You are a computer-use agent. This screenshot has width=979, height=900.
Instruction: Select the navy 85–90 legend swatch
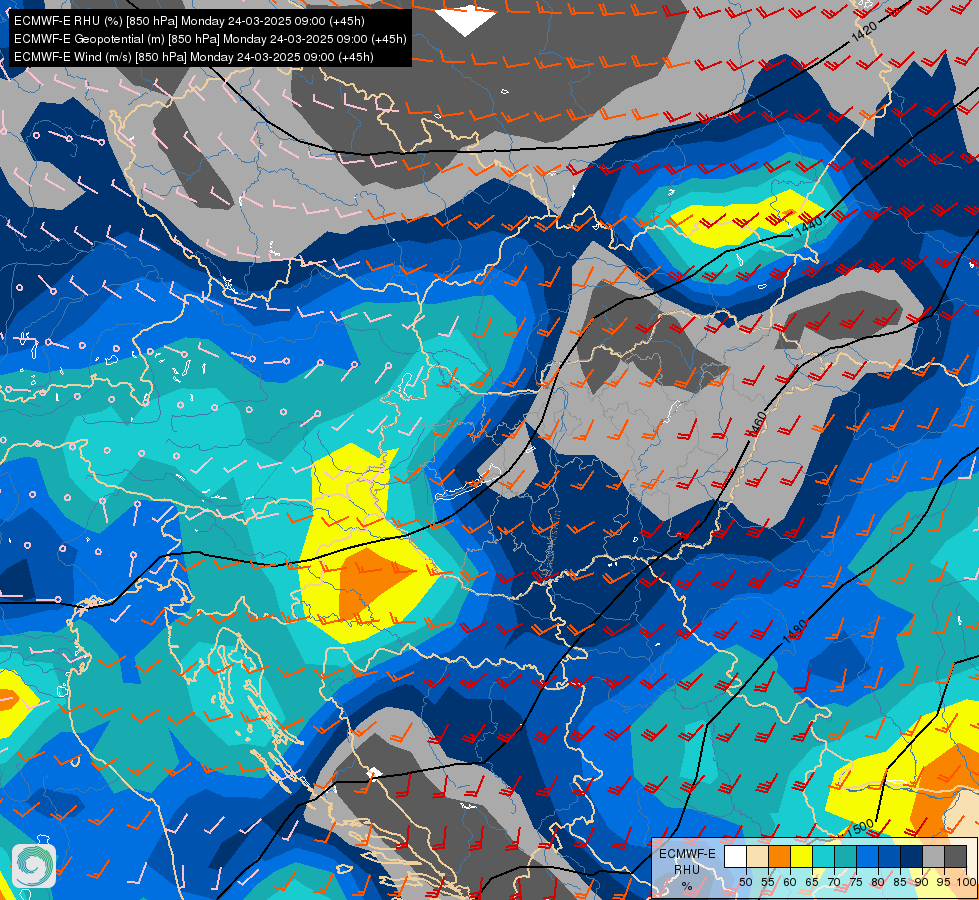coord(912,856)
